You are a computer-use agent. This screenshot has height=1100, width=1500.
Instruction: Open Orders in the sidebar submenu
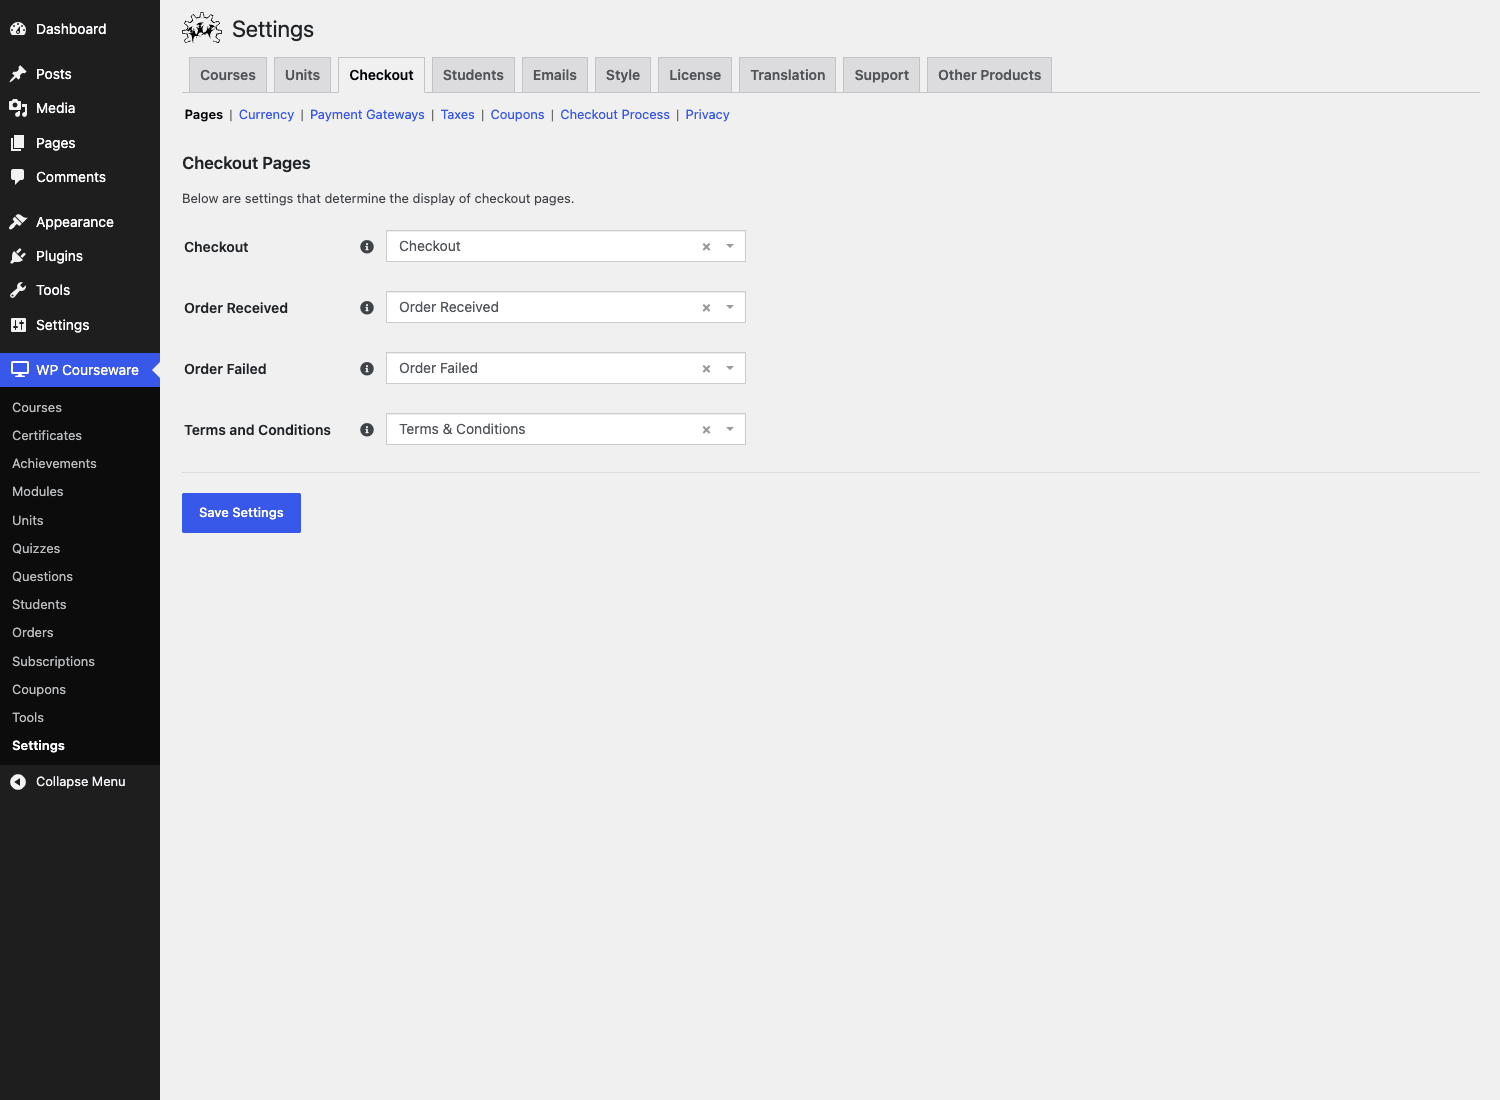click(x=33, y=633)
